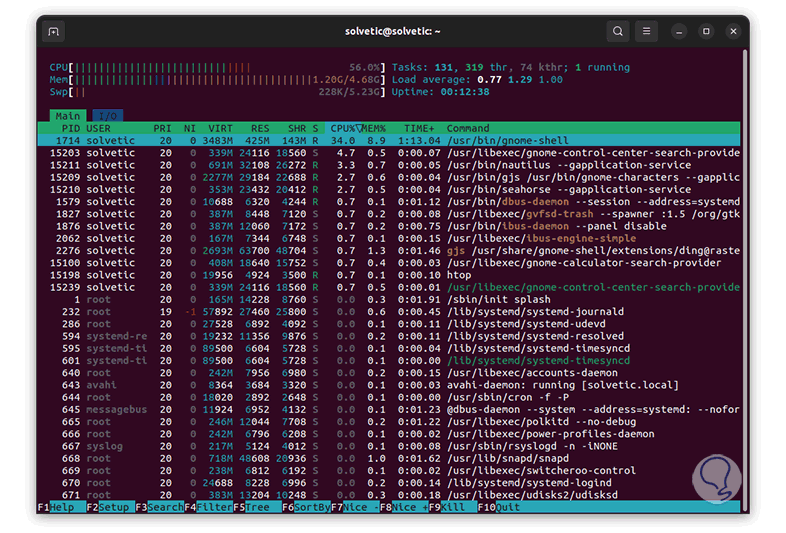786x533 pixels.
Task: Click F7 Nice - button
Action: (355, 507)
